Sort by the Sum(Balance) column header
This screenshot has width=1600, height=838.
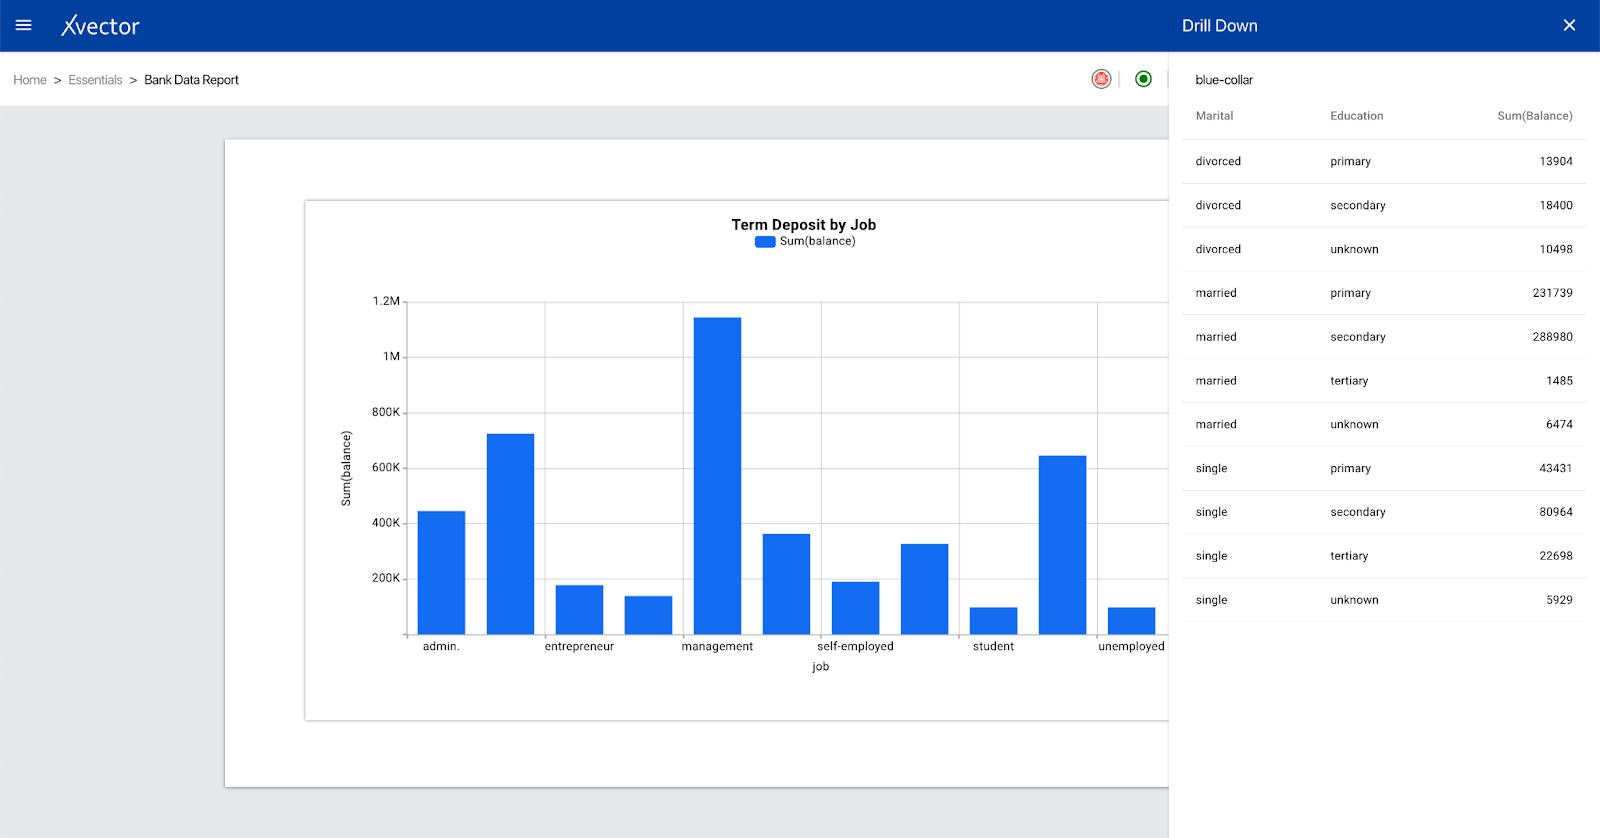(x=1534, y=116)
